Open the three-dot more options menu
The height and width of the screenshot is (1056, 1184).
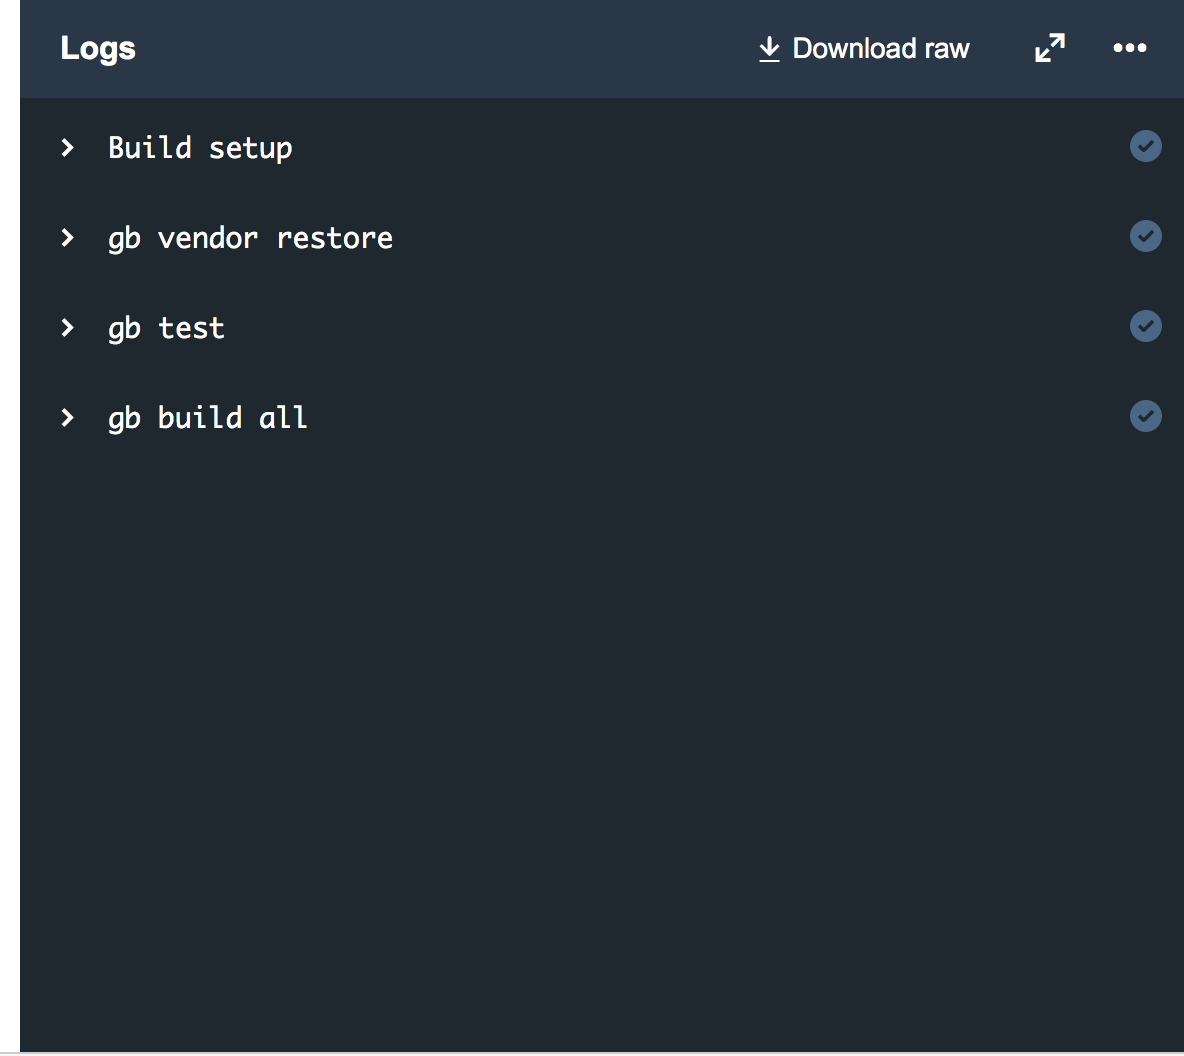click(1130, 48)
